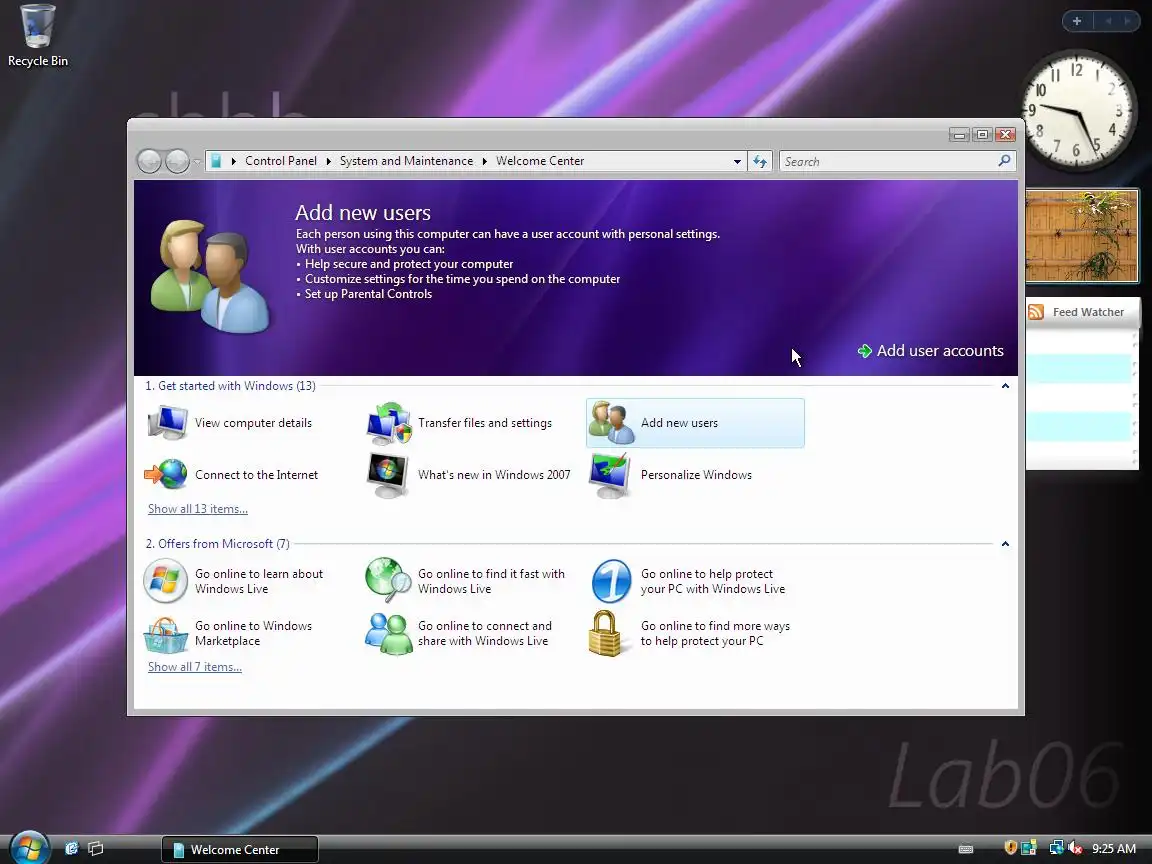
Task: Click the keyboard tray icon in taskbar
Action: click(x=966, y=849)
